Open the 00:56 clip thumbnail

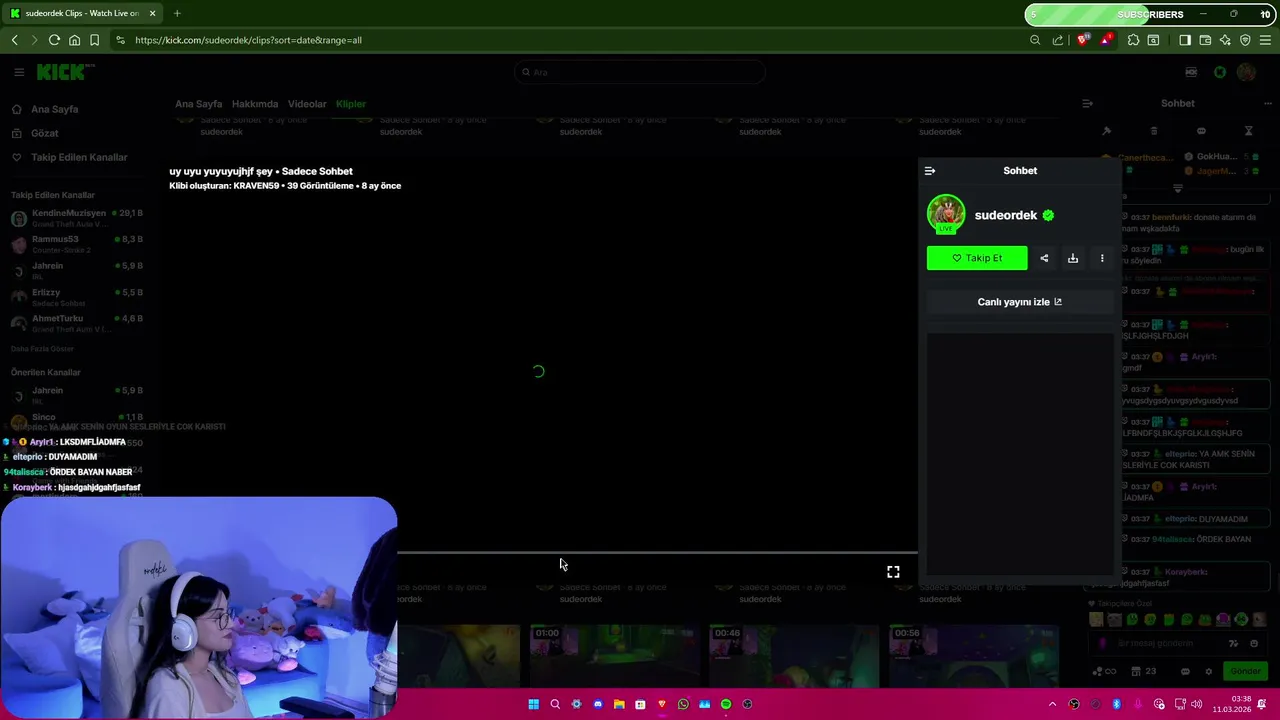click(x=974, y=657)
